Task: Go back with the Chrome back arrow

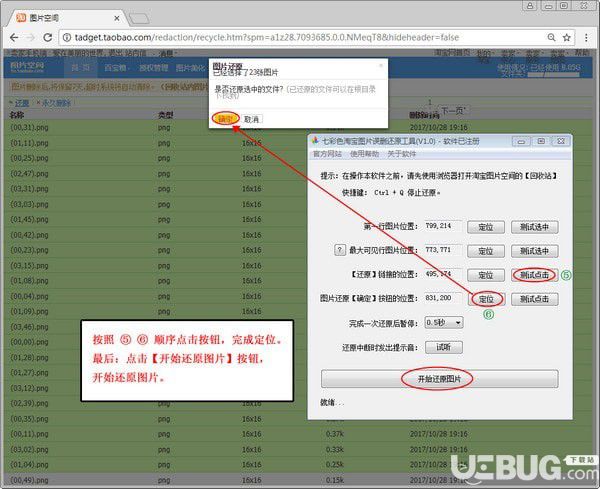Action: tap(14, 37)
